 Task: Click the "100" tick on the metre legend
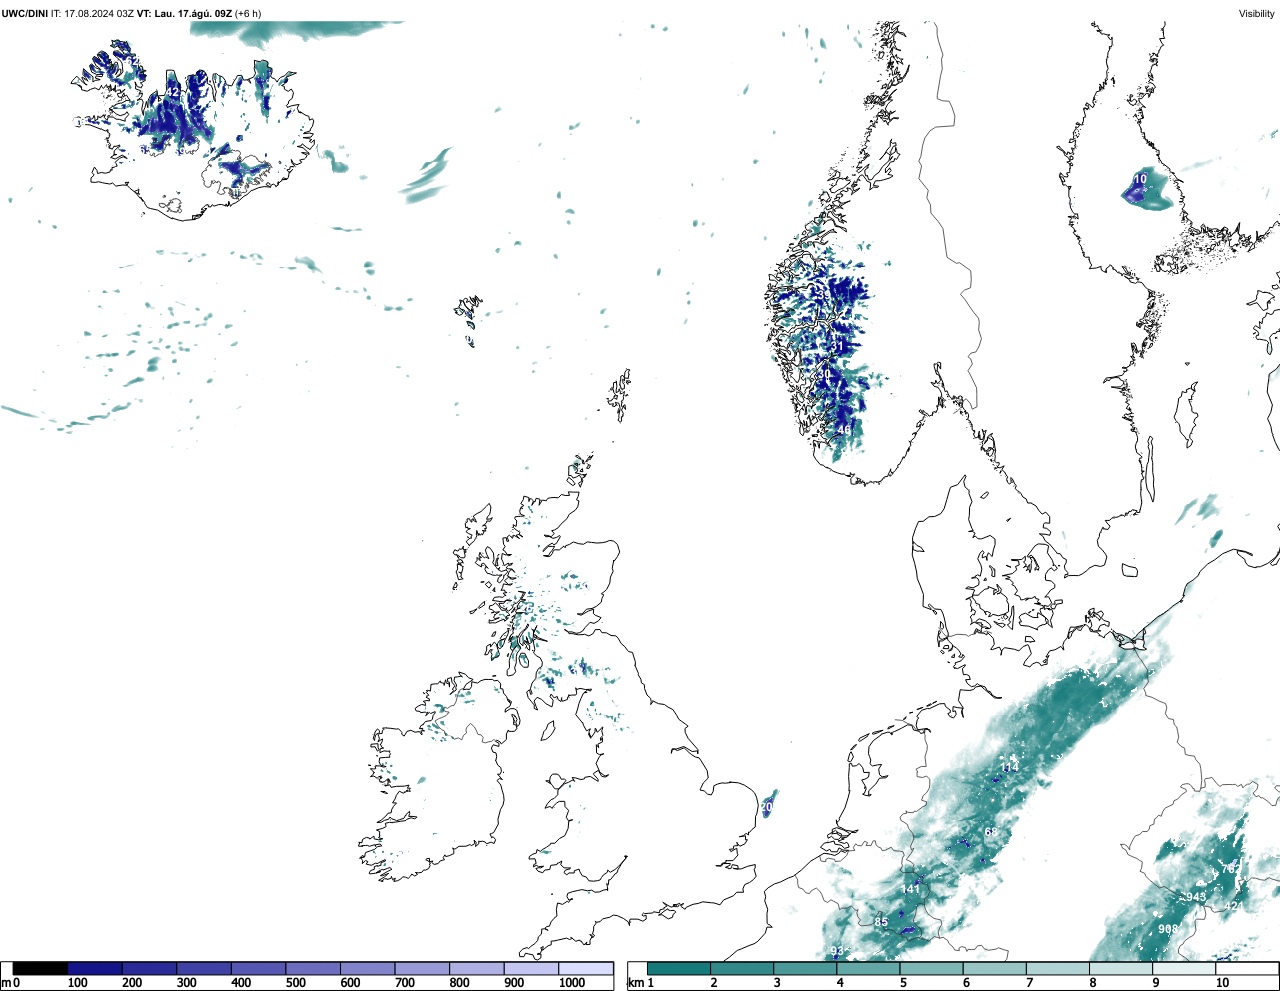click(x=76, y=983)
